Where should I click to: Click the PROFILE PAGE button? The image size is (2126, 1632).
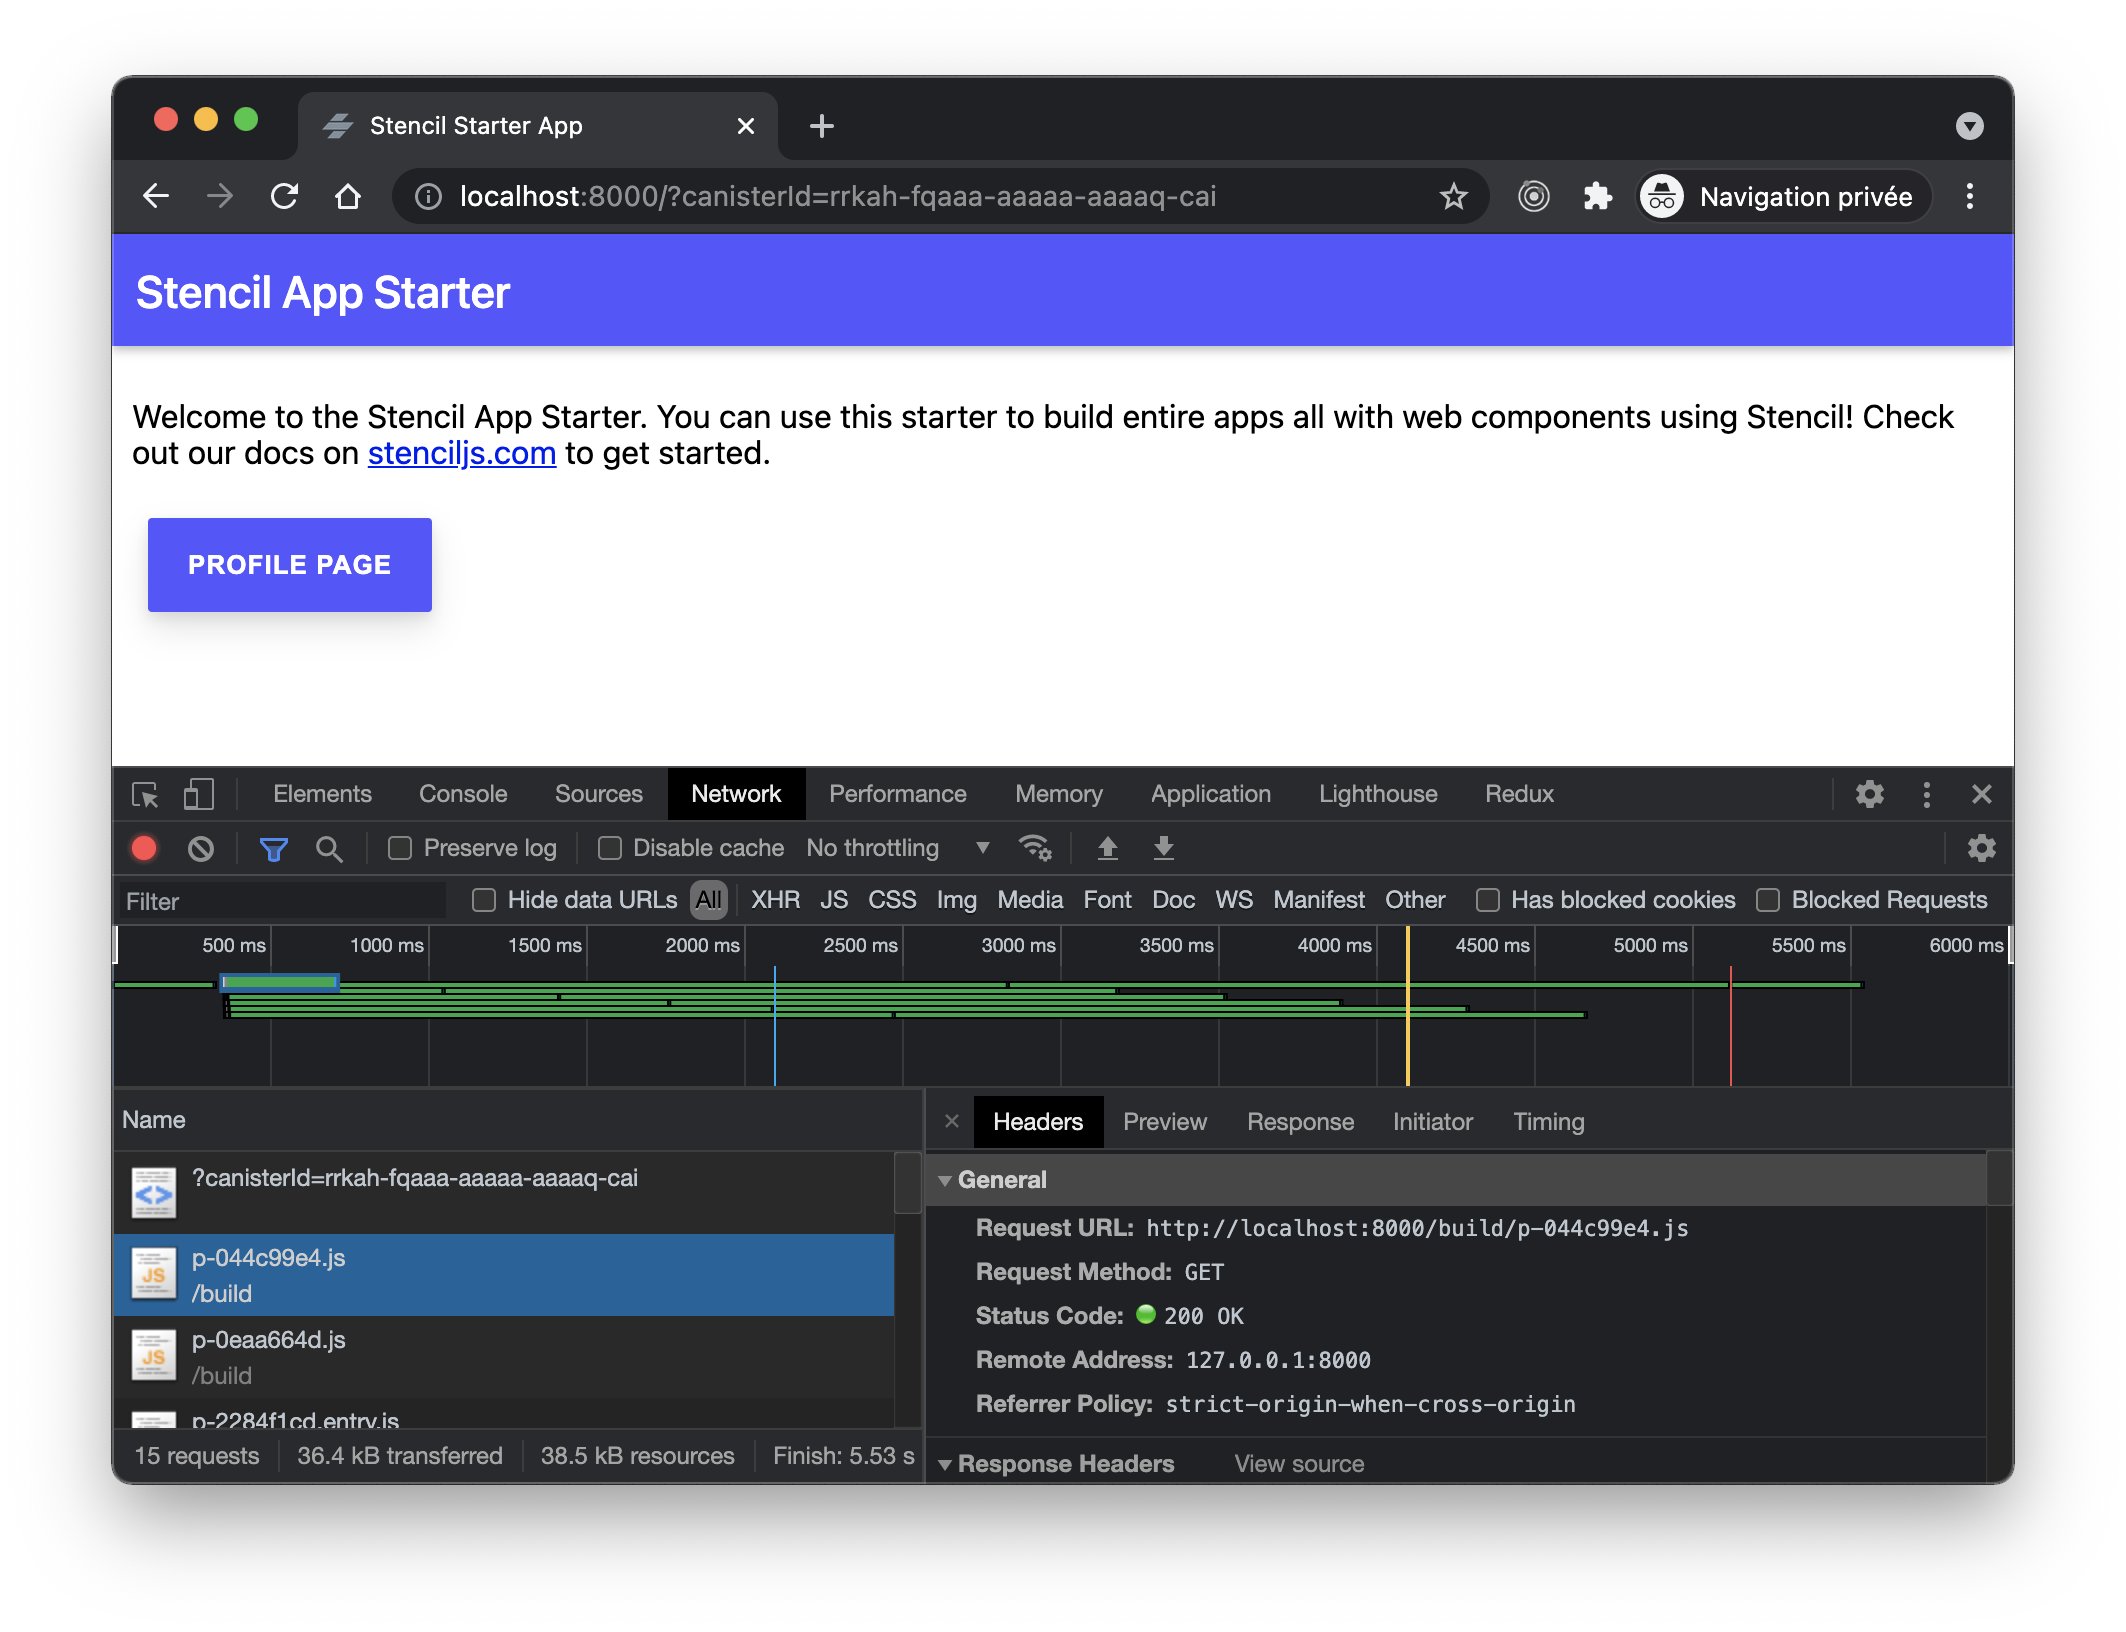click(x=290, y=565)
